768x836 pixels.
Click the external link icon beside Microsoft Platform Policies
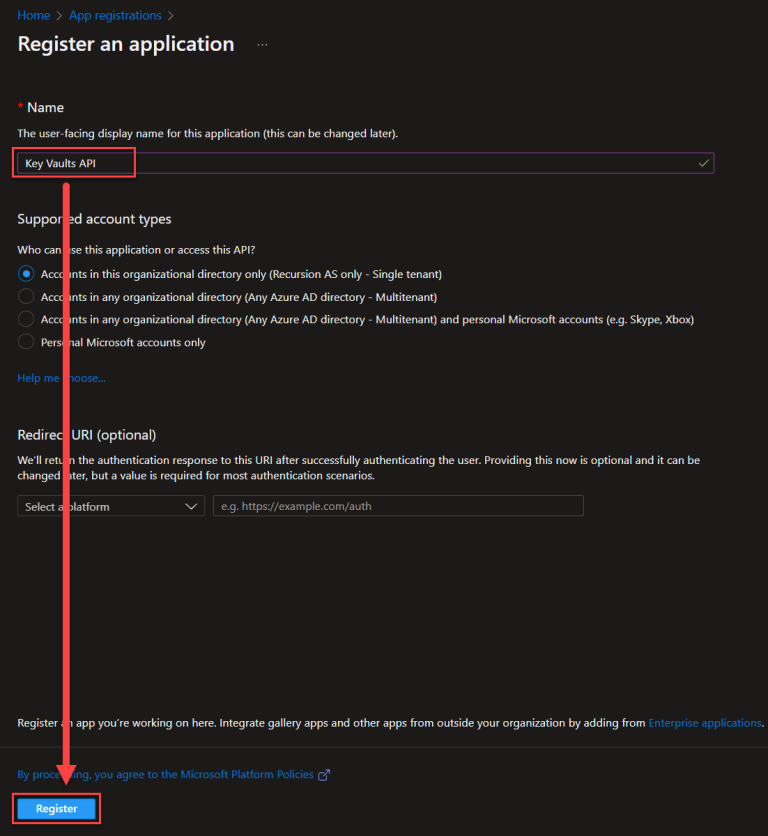(x=322, y=773)
